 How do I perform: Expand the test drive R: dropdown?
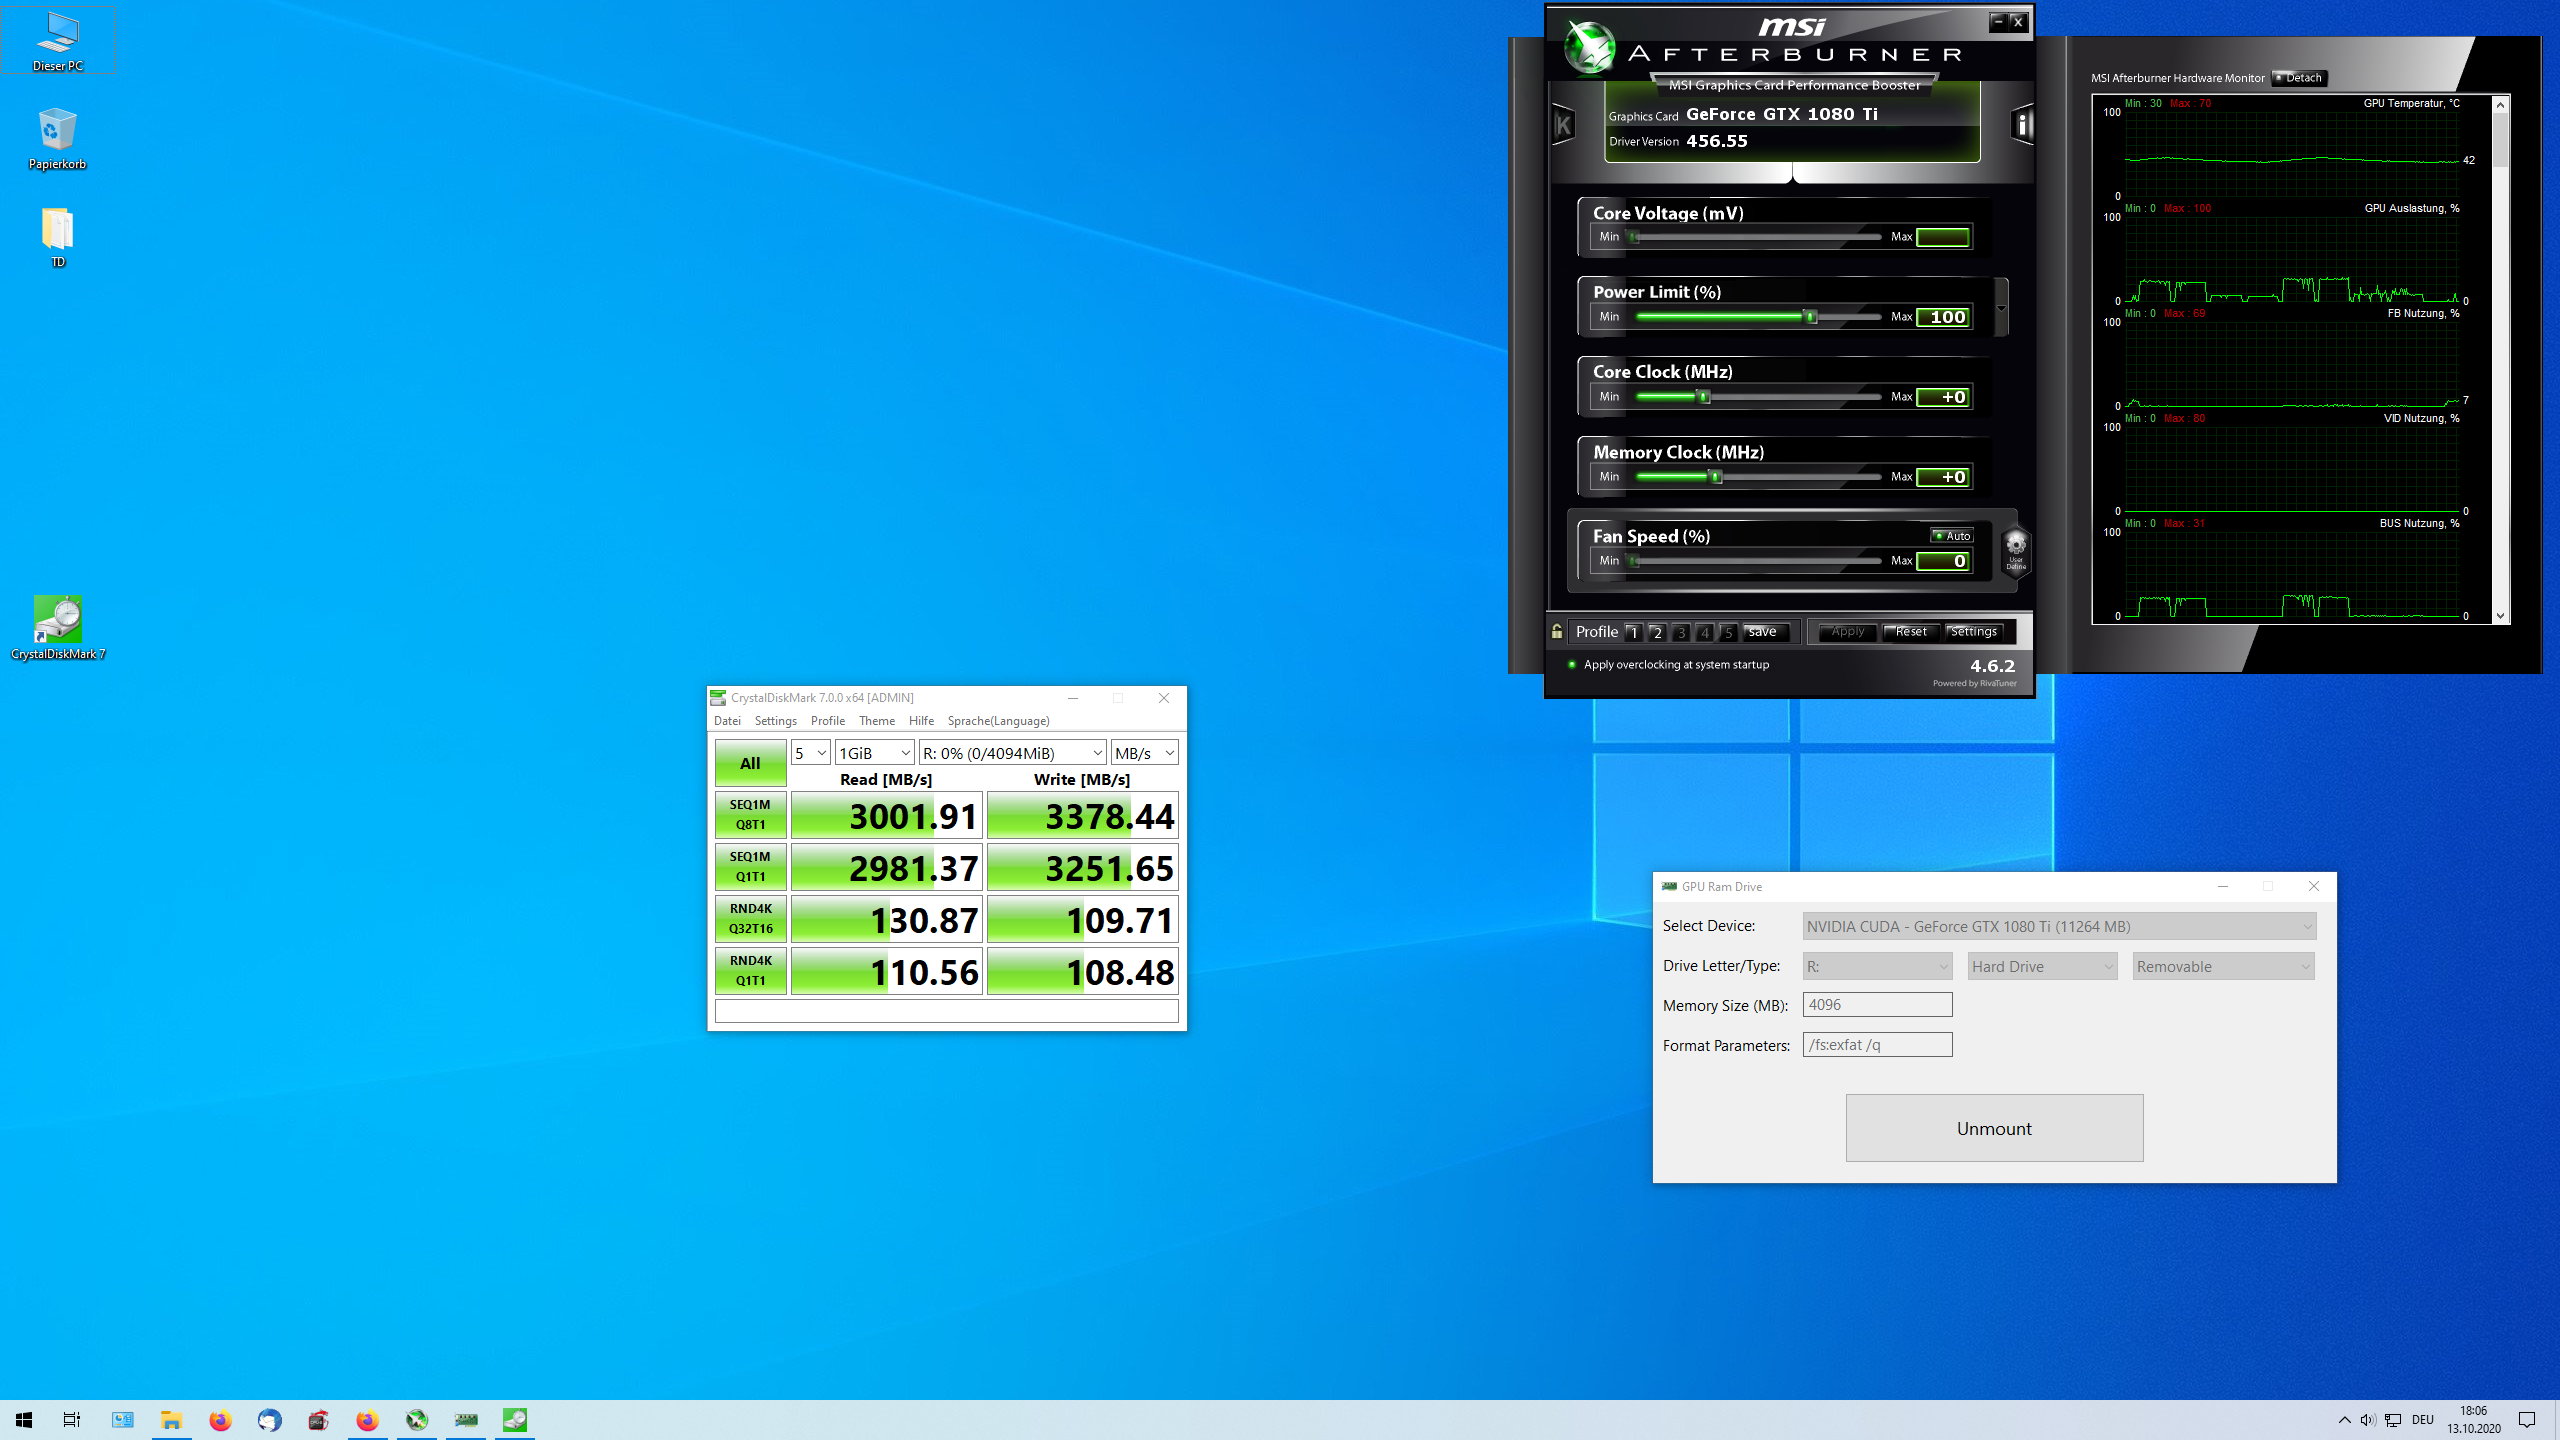click(1012, 753)
